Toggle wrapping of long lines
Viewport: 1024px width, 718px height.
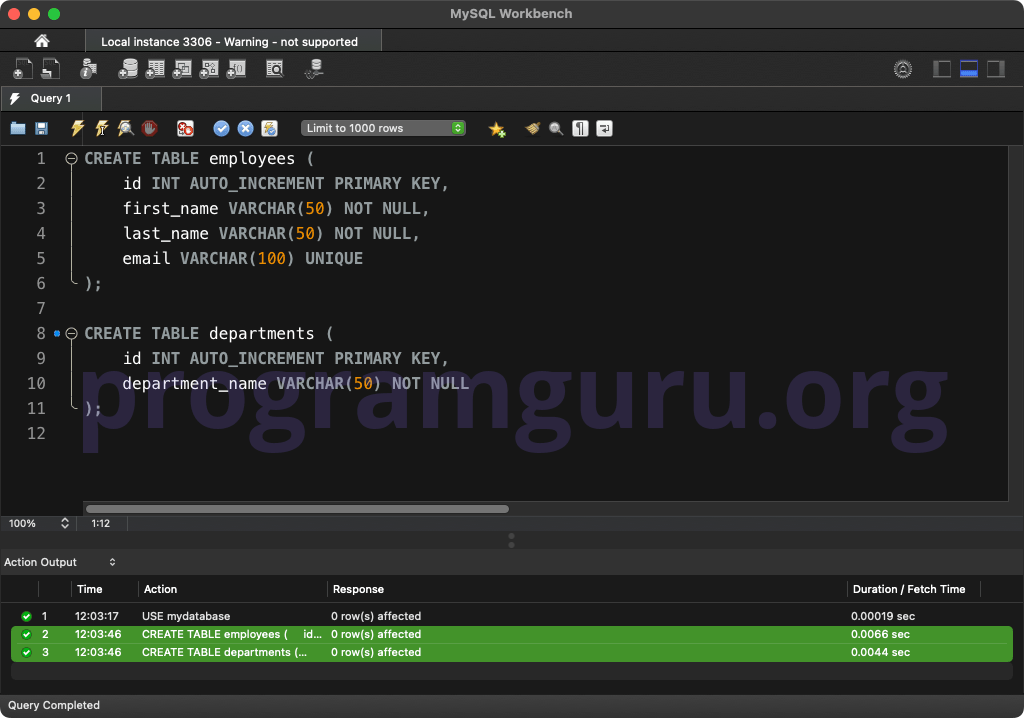pyautogui.click(x=604, y=128)
